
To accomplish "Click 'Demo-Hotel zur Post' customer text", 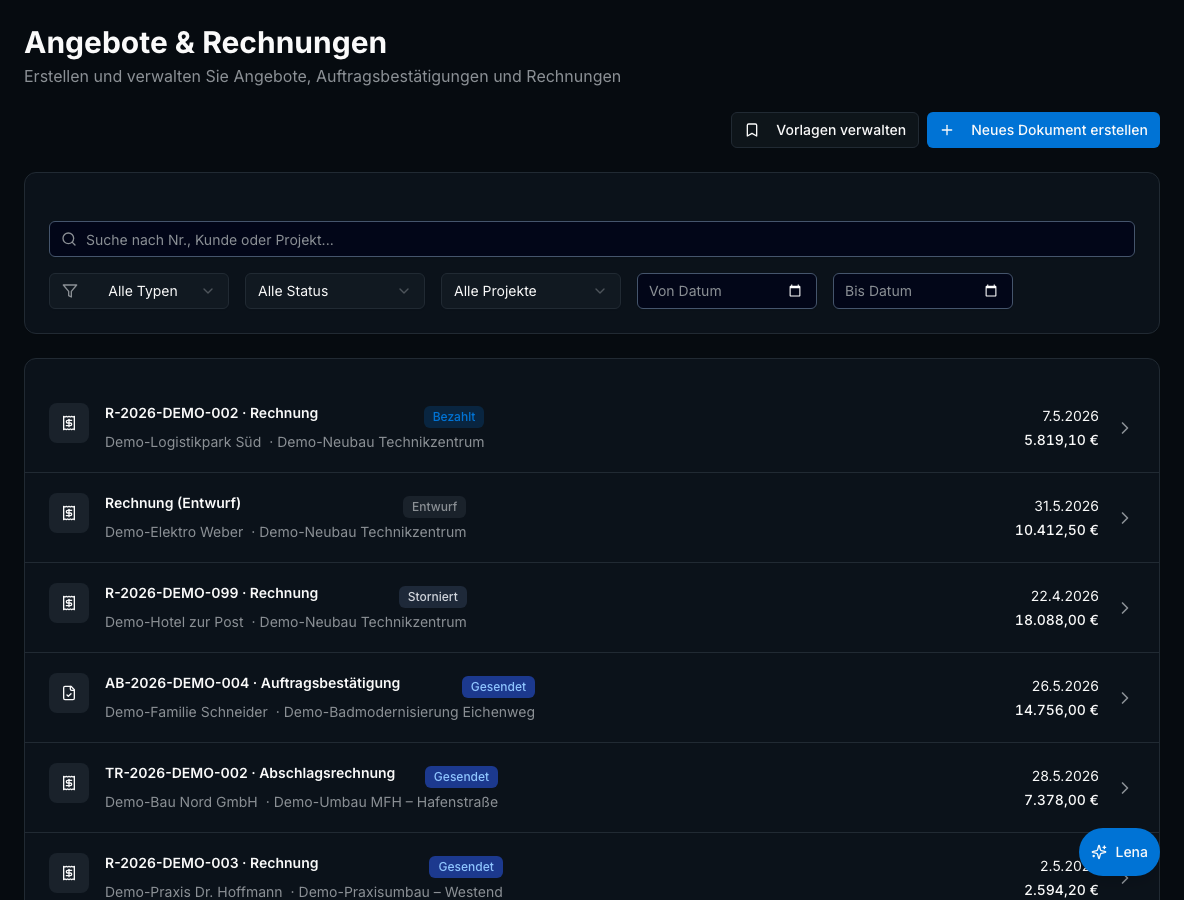I will (x=174, y=622).
